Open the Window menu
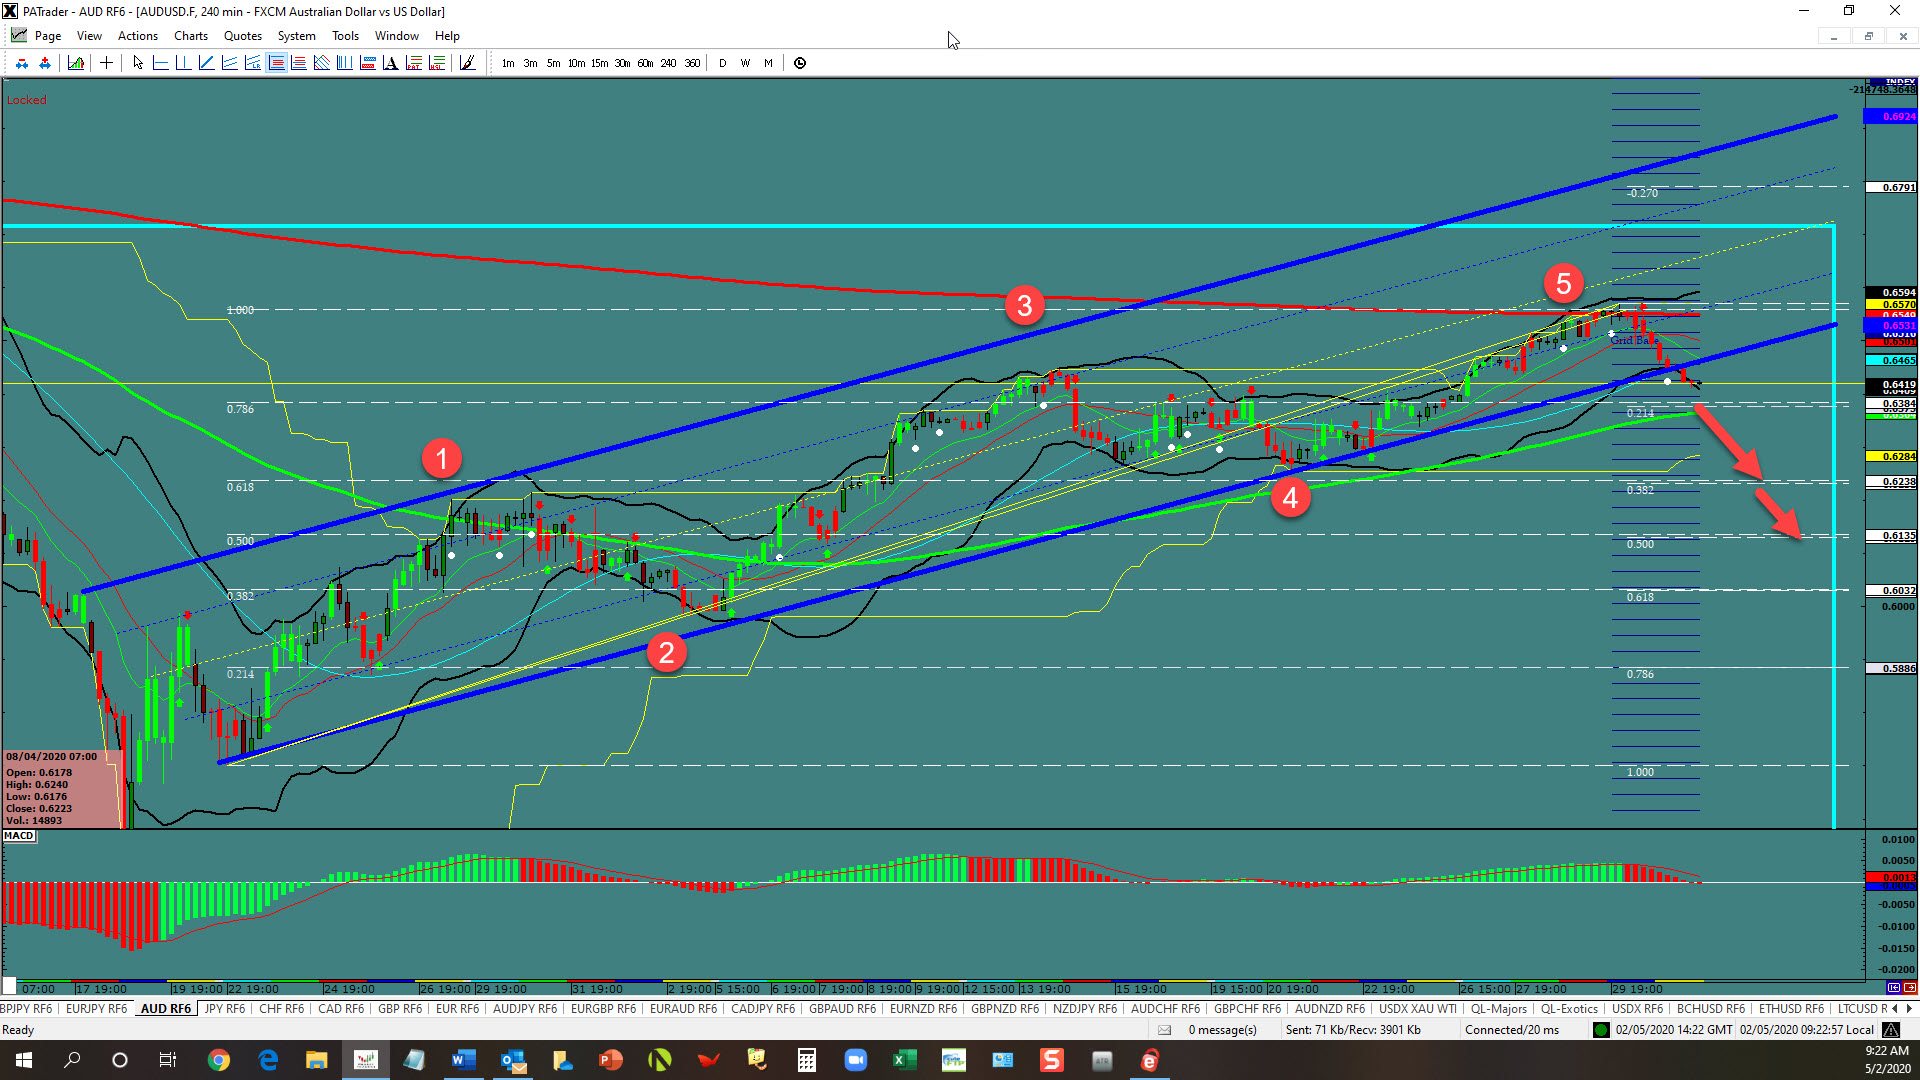This screenshot has height=1080, width=1920. pyautogui.click(x=397, y=36)
